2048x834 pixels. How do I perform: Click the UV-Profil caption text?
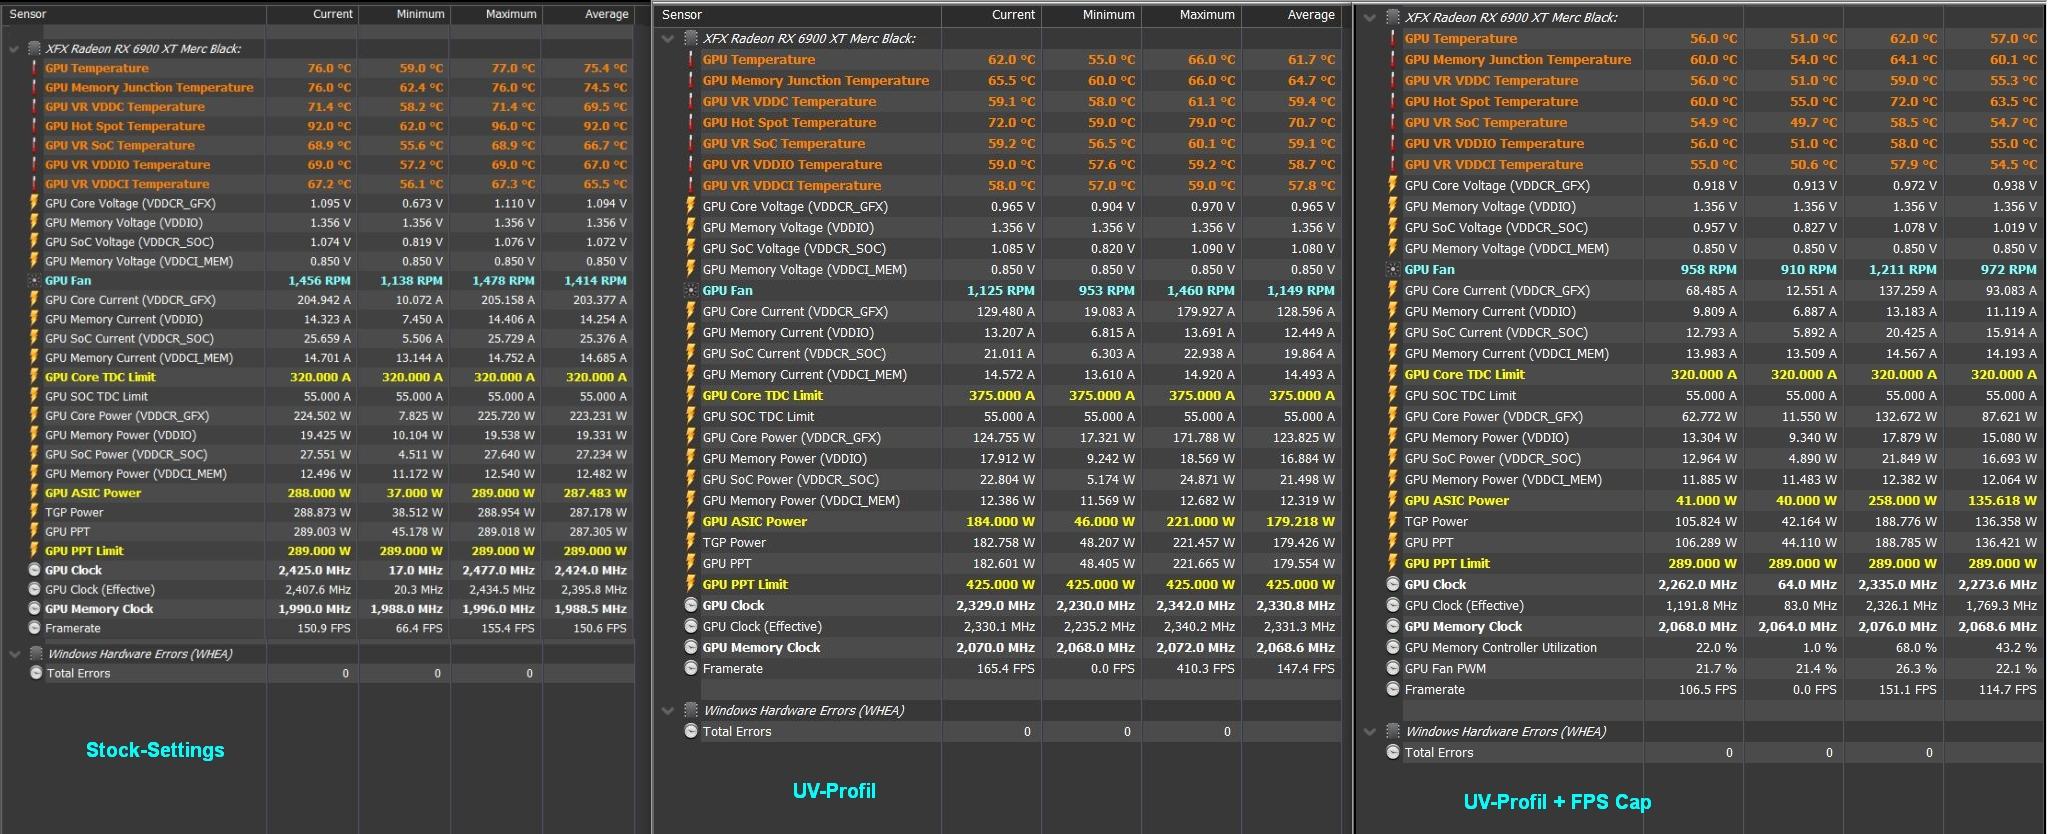tap(834, 791)
